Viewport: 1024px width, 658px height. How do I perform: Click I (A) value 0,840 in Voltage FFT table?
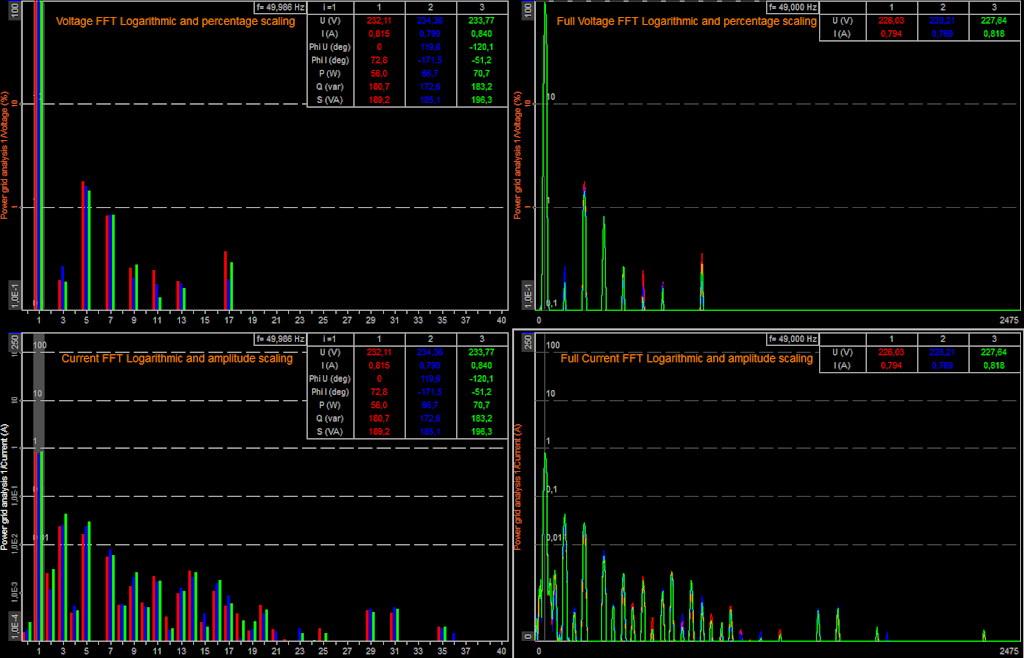(x=481, y=34)
